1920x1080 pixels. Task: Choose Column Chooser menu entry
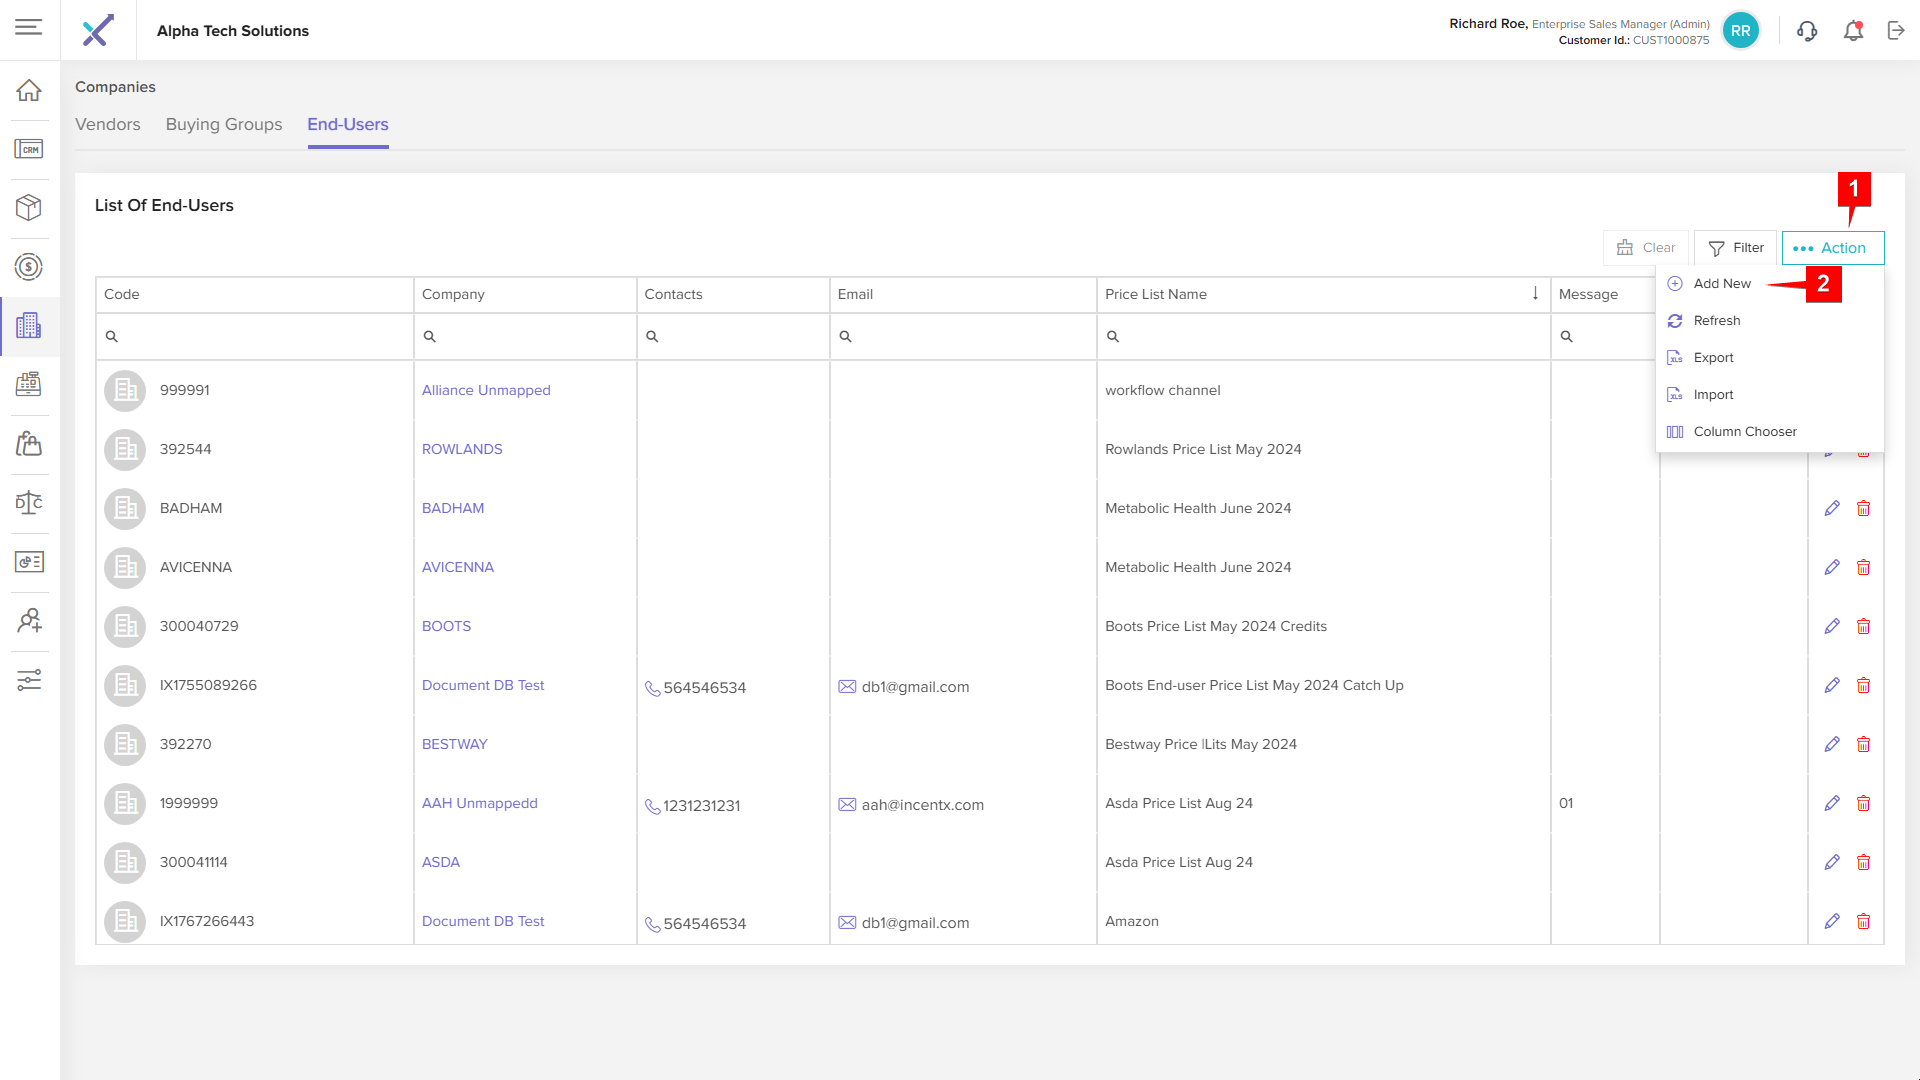pyautogui.click(x=1744, y=432)
